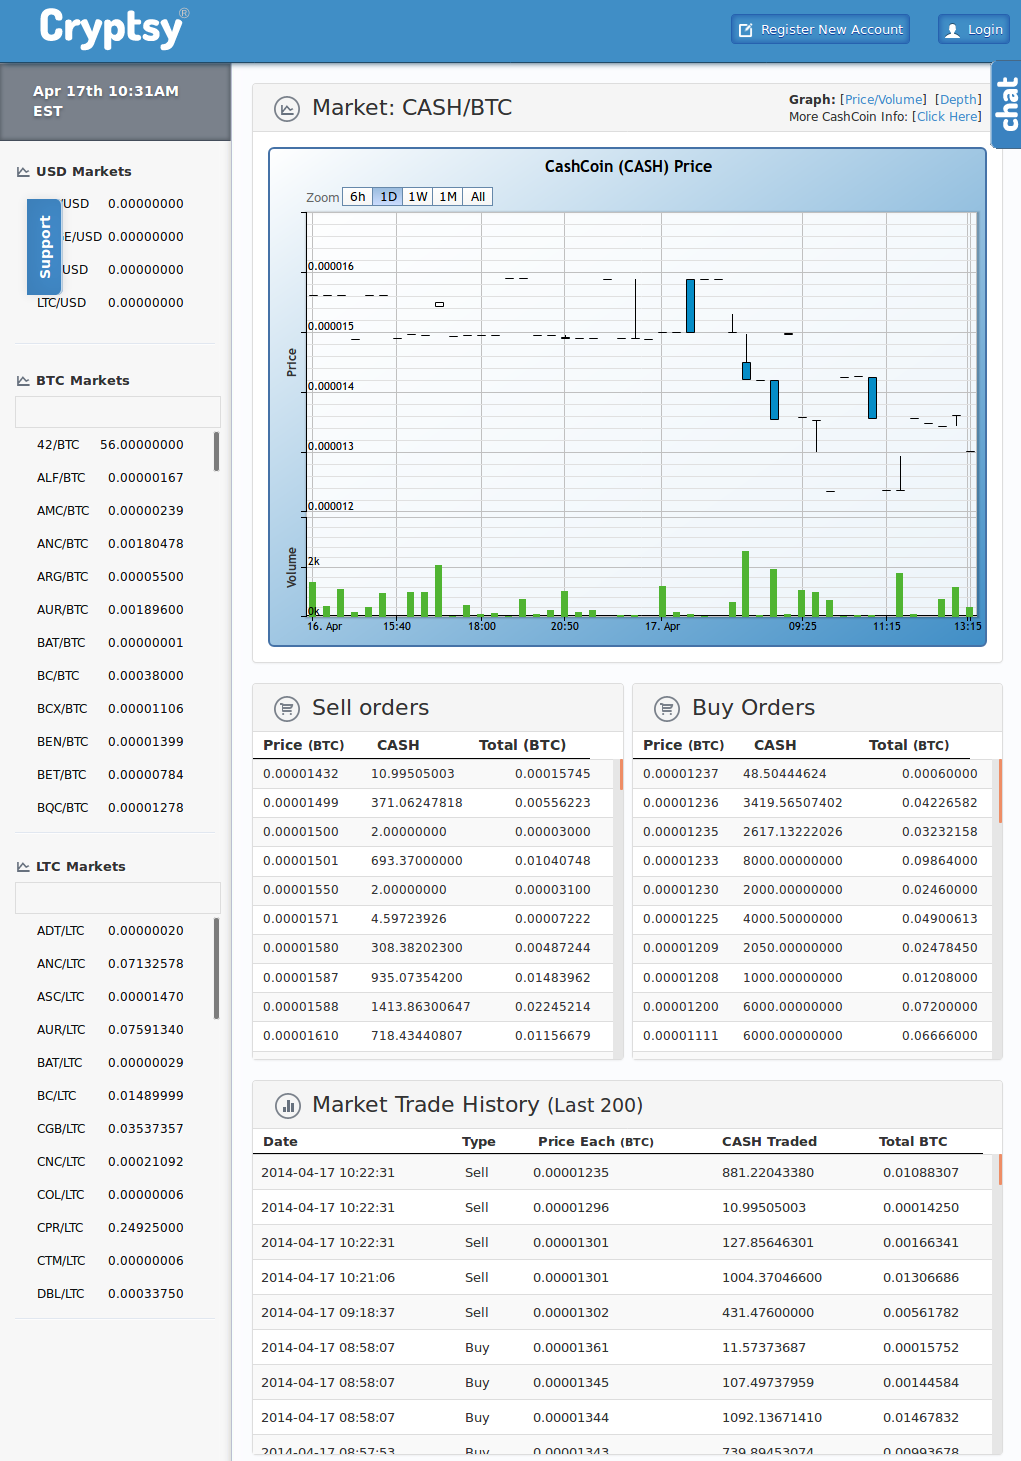The height and width of the screenshot is (1461, 1021).
Task: Open the AUR/LTC market
Action: [110, 1030]
